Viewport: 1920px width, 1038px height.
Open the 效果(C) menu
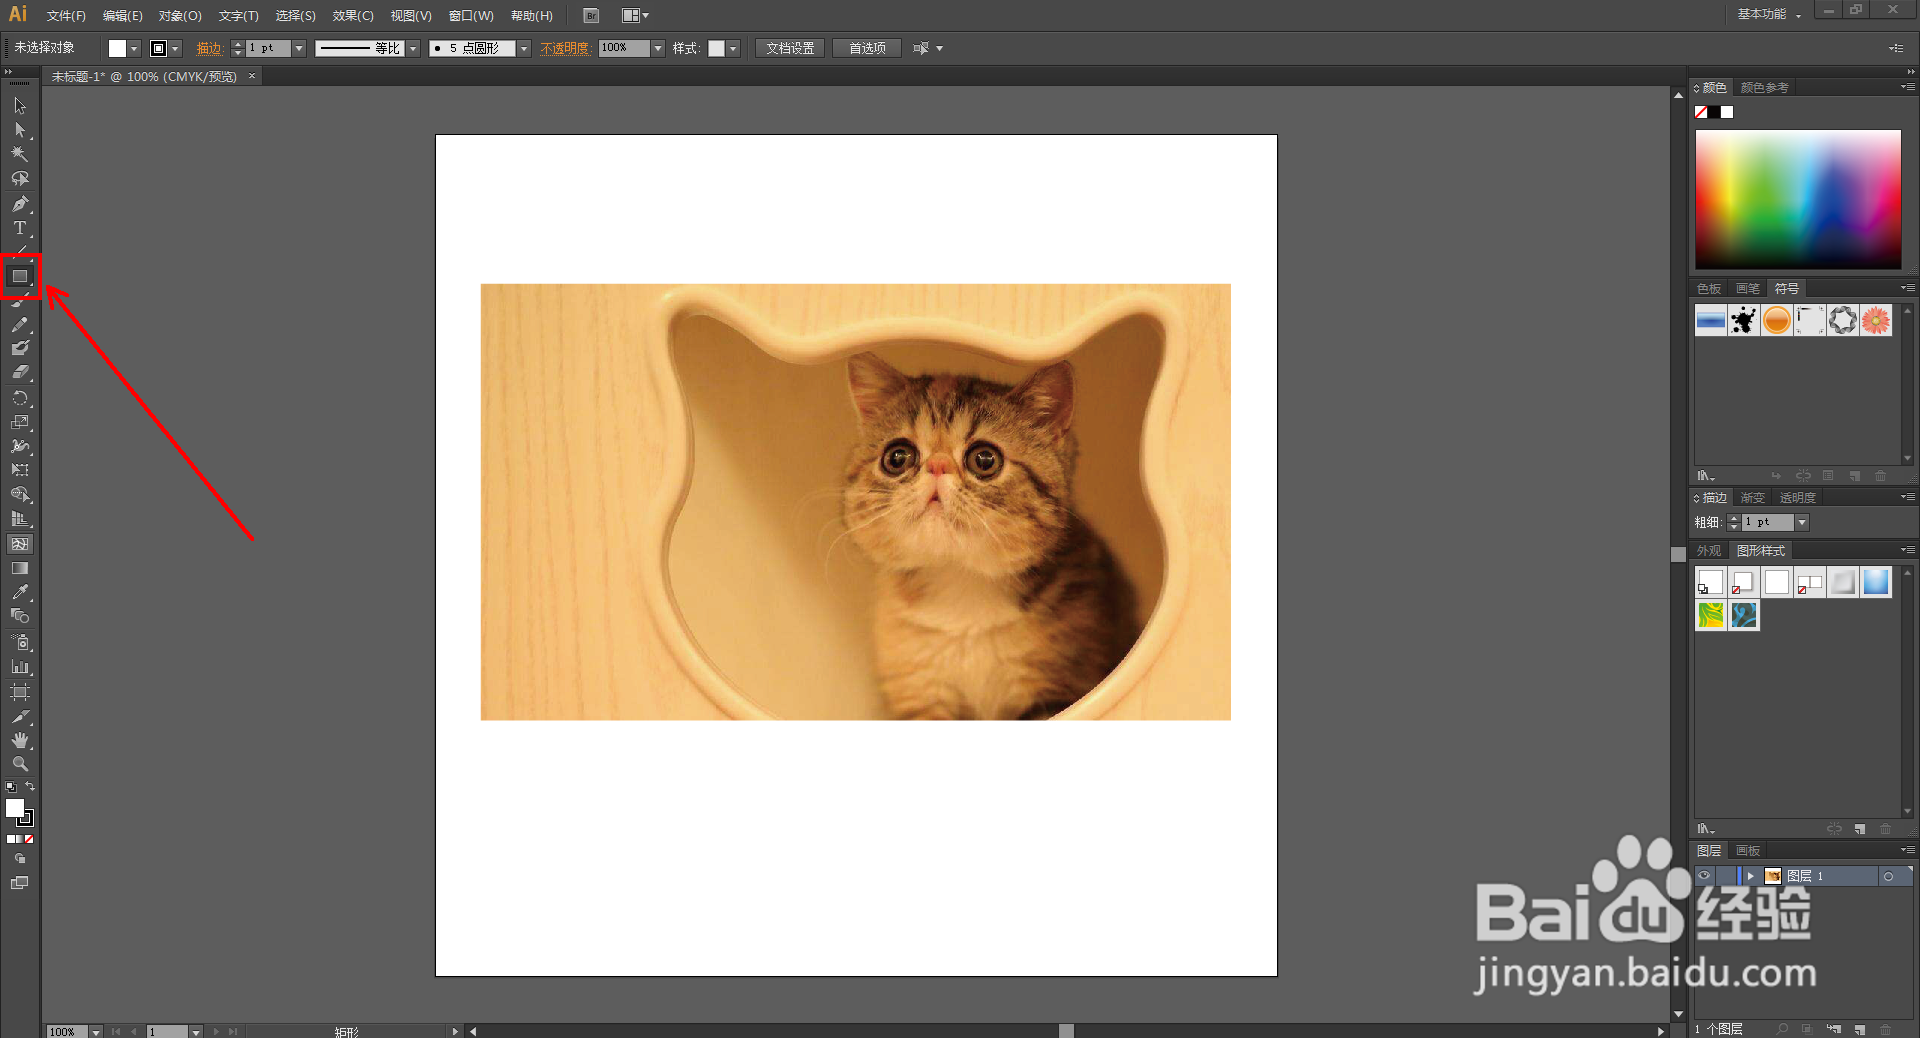point(353,16)
